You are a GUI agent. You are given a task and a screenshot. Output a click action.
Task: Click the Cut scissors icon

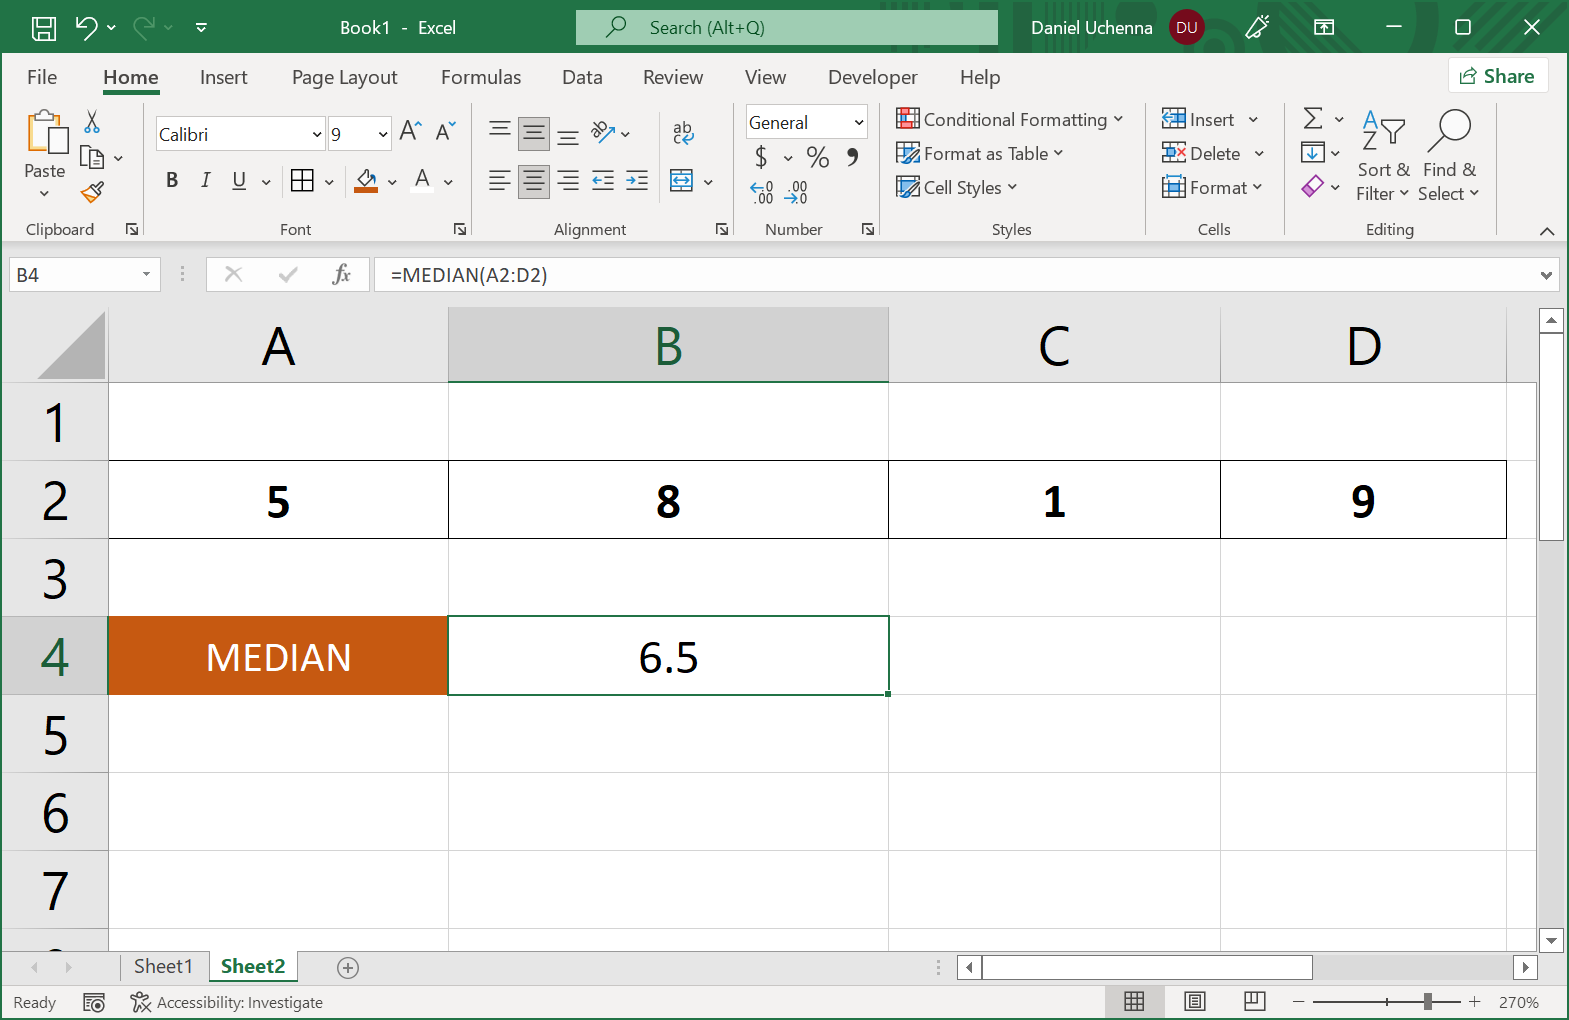click(92, 122)
